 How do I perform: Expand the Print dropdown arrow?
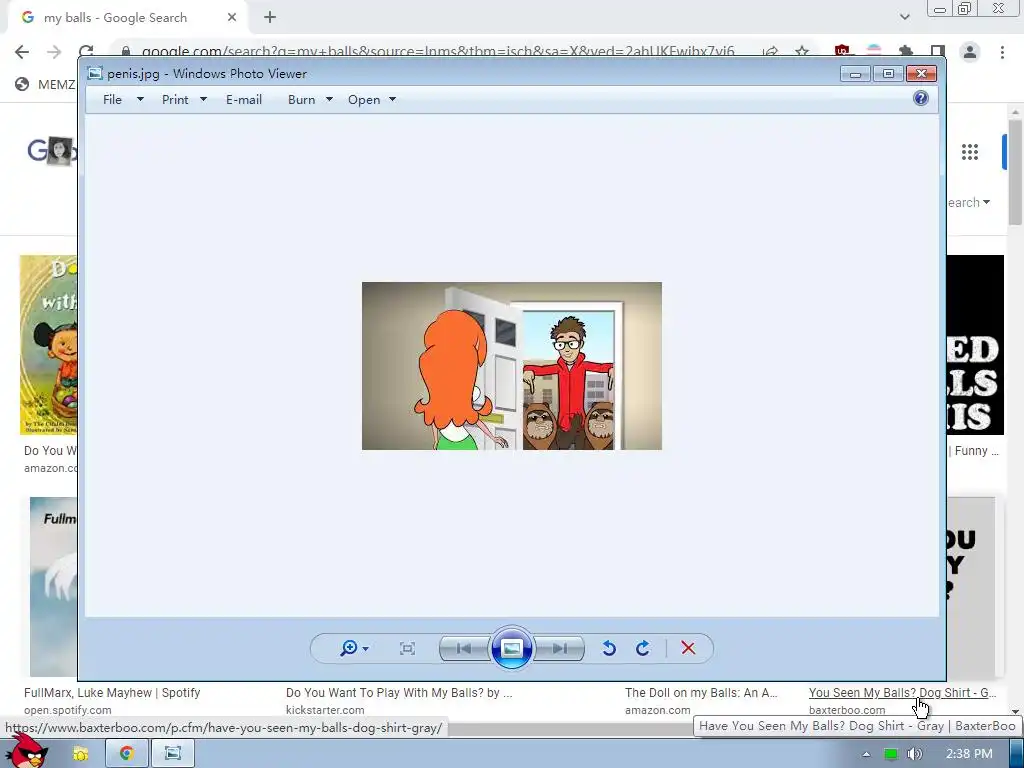tap(203, 99)
